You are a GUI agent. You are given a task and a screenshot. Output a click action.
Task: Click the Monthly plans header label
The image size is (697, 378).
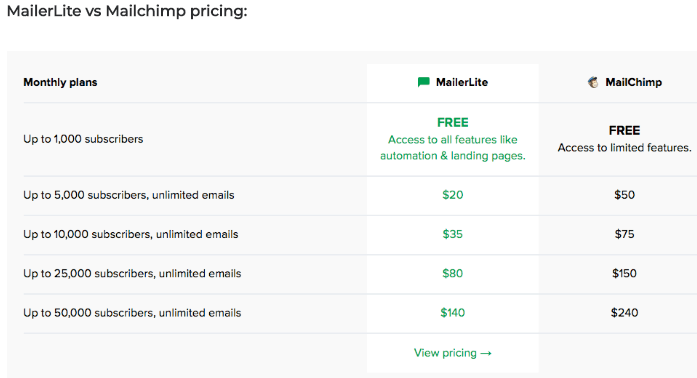pyautogui.click(x=60, y=82)
